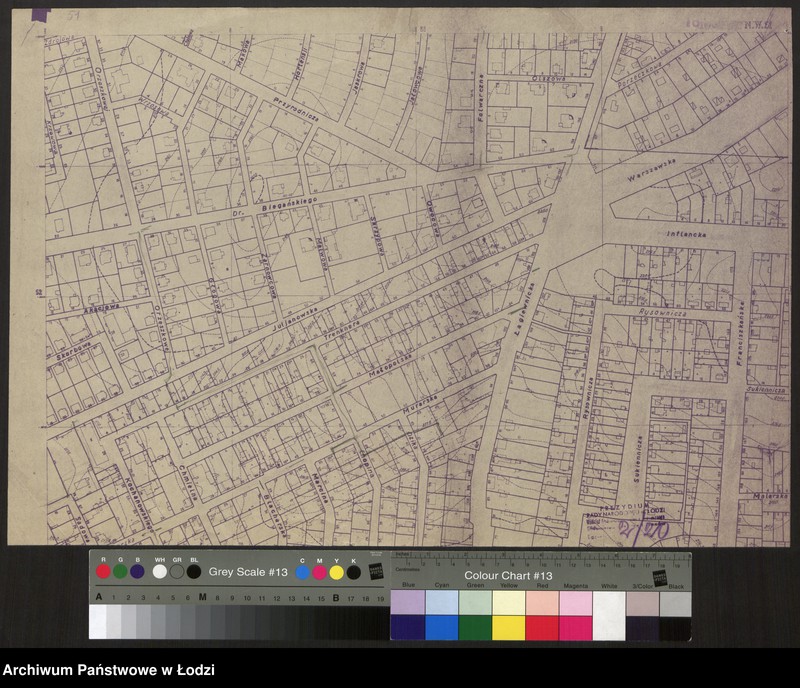Viewport: 800px width, 688px height.
Task: Select the bright Yellow swatch in Colour Chart
Action: [508, 628]
